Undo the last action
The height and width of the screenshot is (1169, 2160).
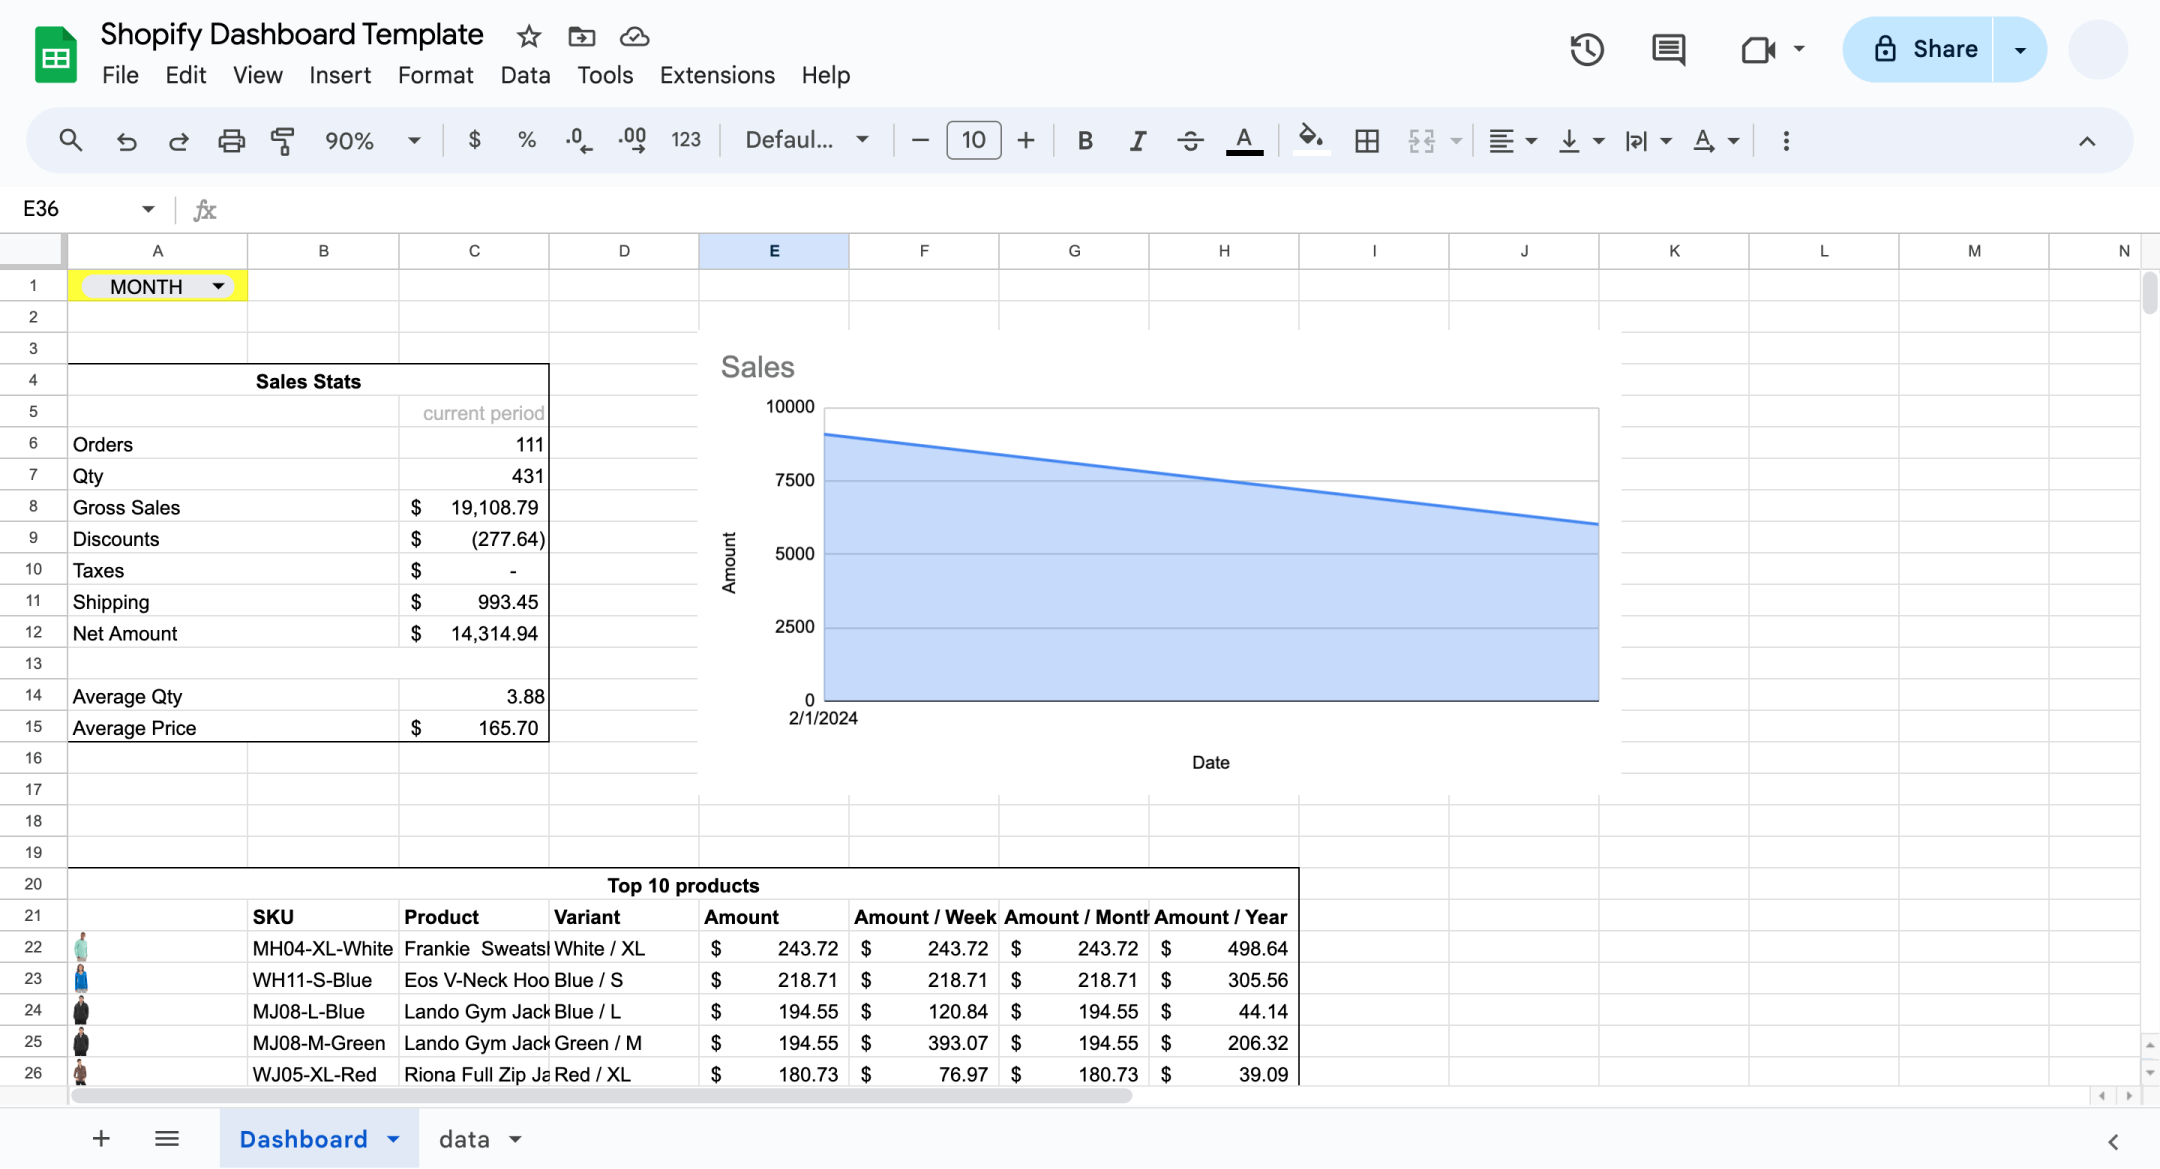[126, 141]
